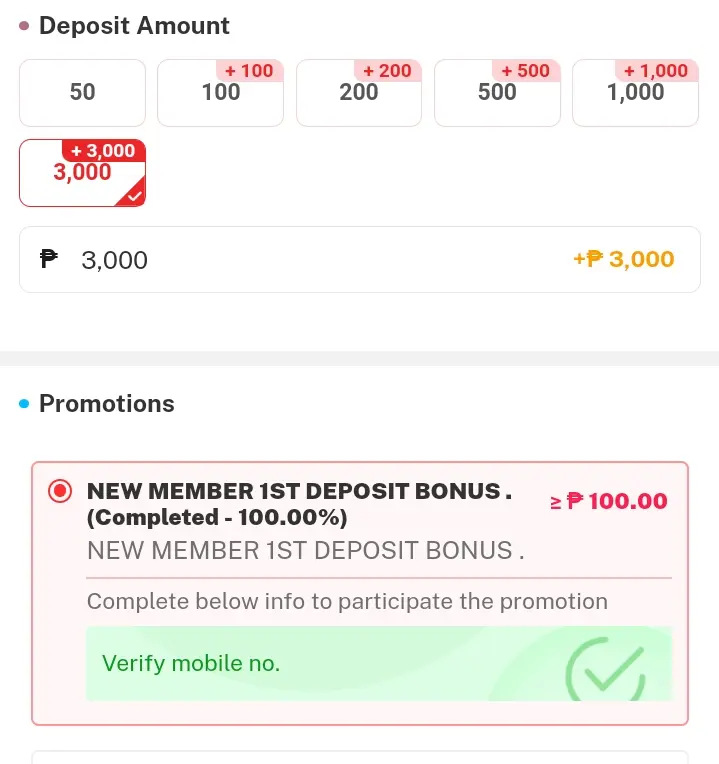Click the +1,000 bonus badge
The width and height of the screenshot is (719, 764).
coord(656,71)
